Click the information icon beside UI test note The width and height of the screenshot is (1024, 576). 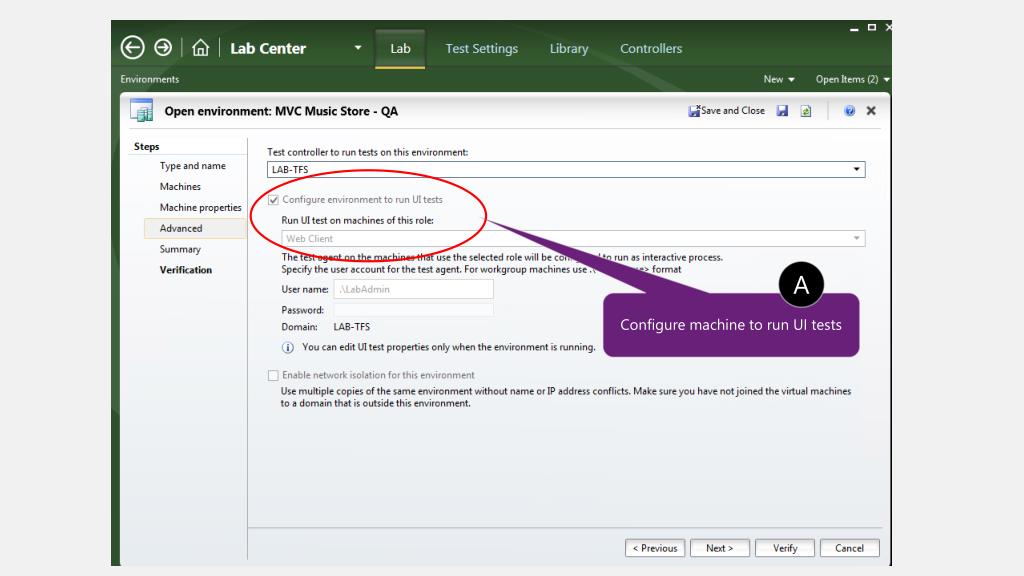click(x=288, y=348)
